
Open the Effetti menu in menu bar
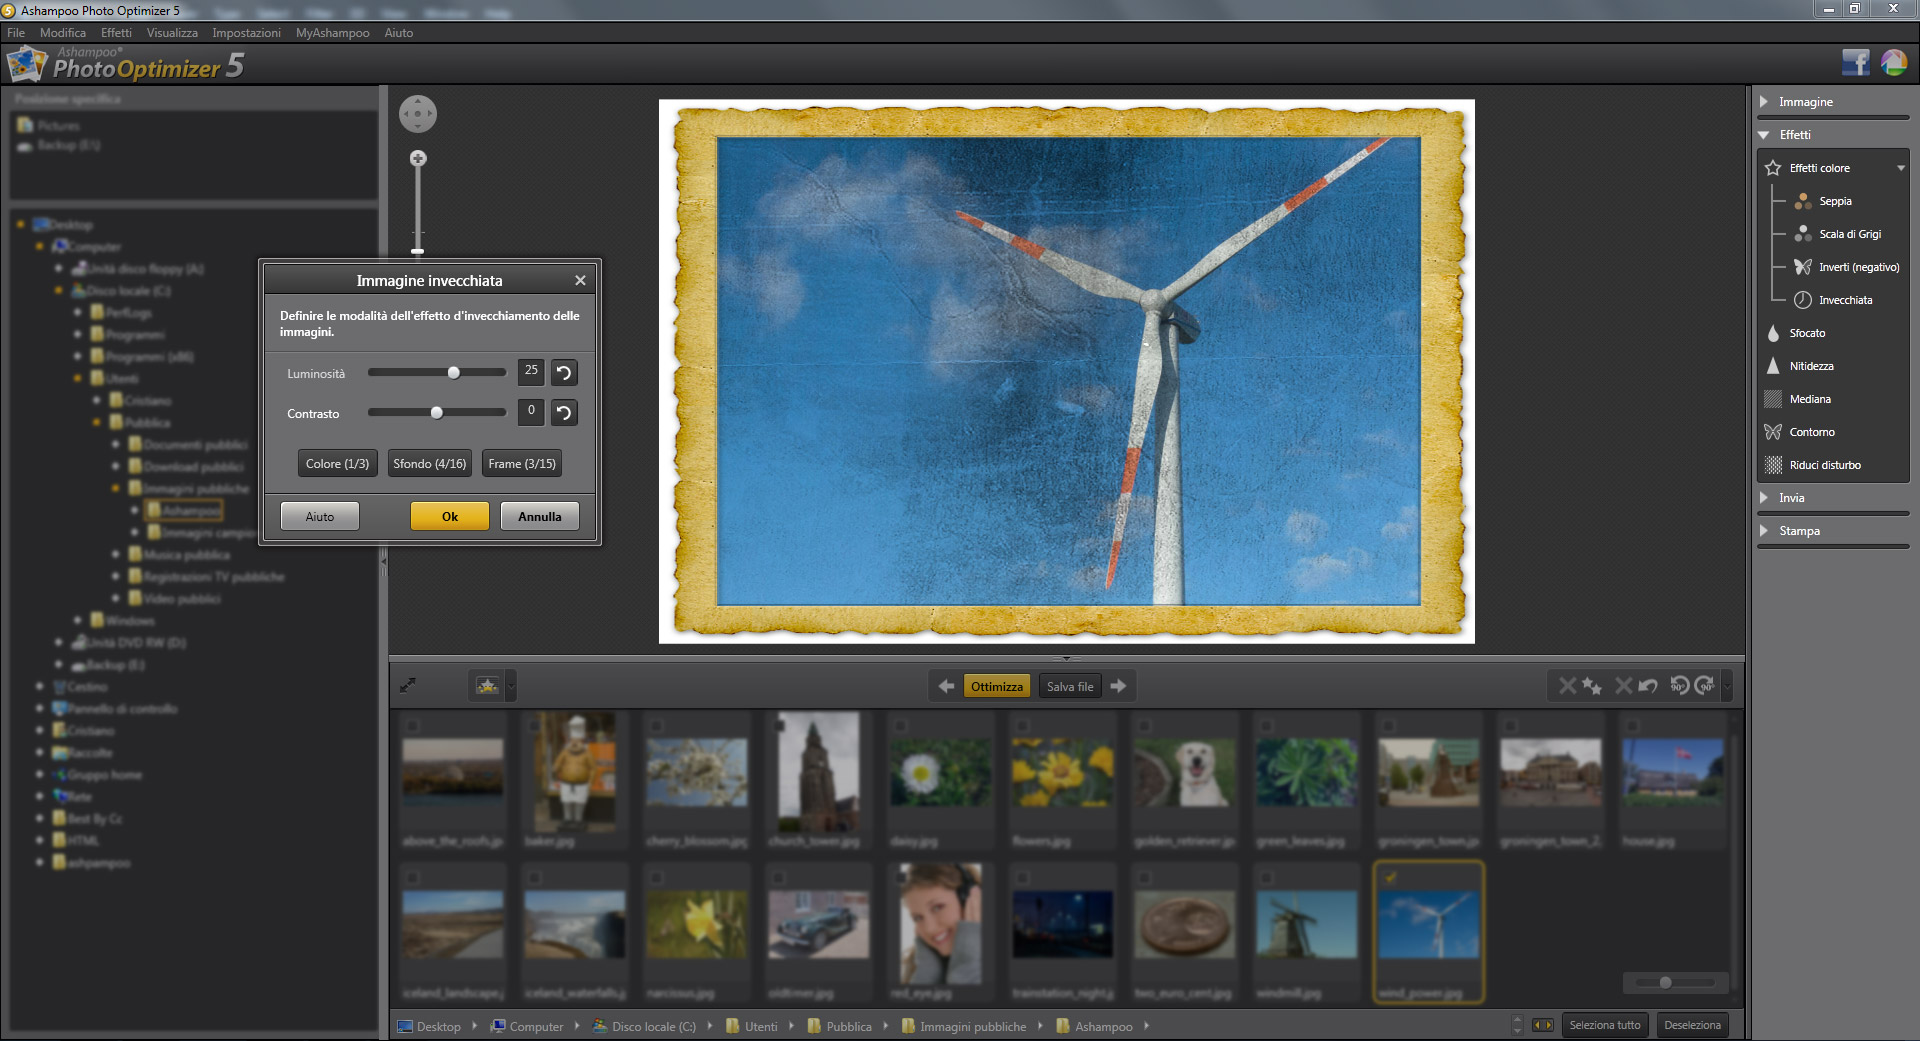(116, 33)
